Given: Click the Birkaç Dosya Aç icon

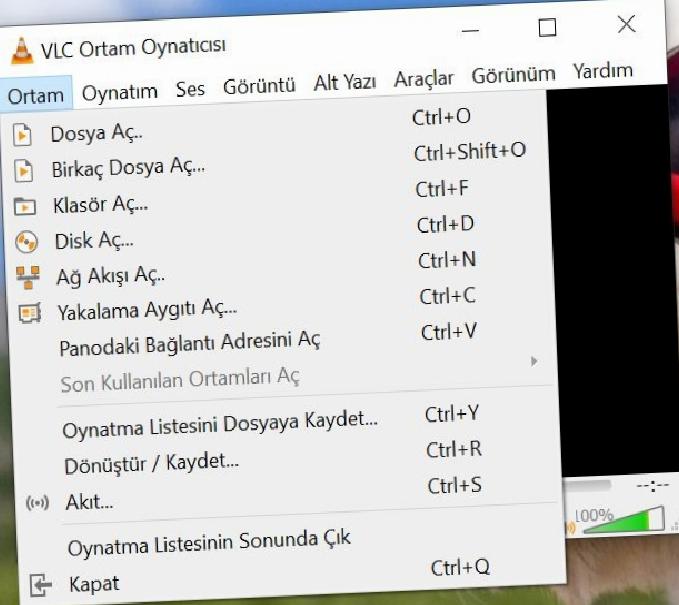Looking at the screenshot, I should point(23,170).
